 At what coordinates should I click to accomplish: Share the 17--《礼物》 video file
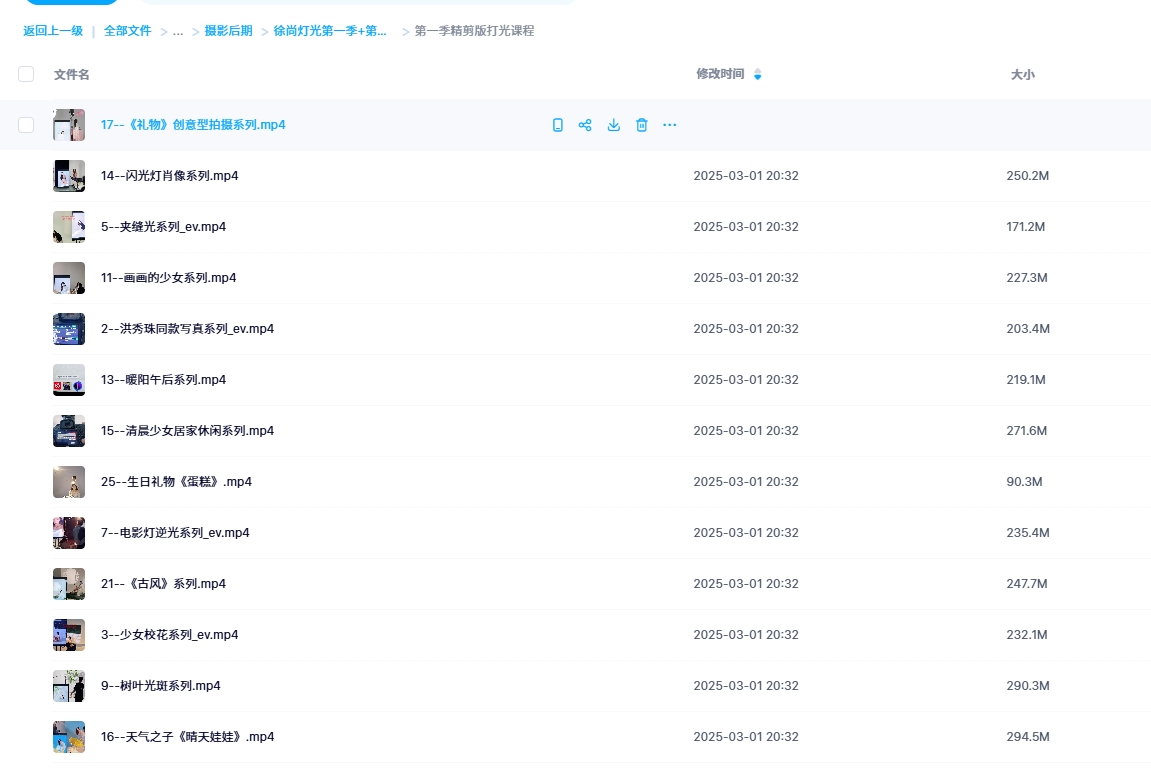point(586,125)
